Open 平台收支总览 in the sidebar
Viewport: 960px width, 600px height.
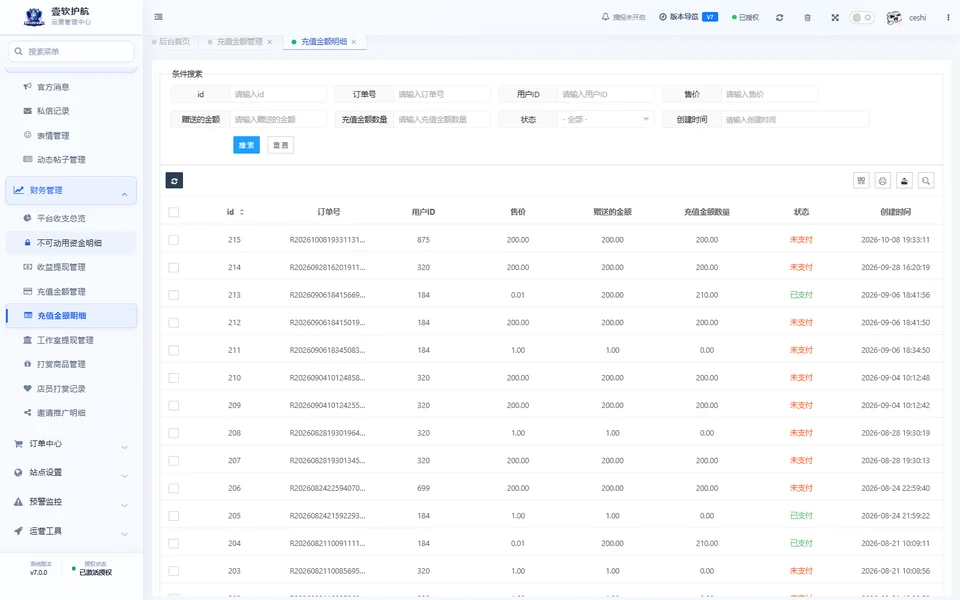coord(61,218)
